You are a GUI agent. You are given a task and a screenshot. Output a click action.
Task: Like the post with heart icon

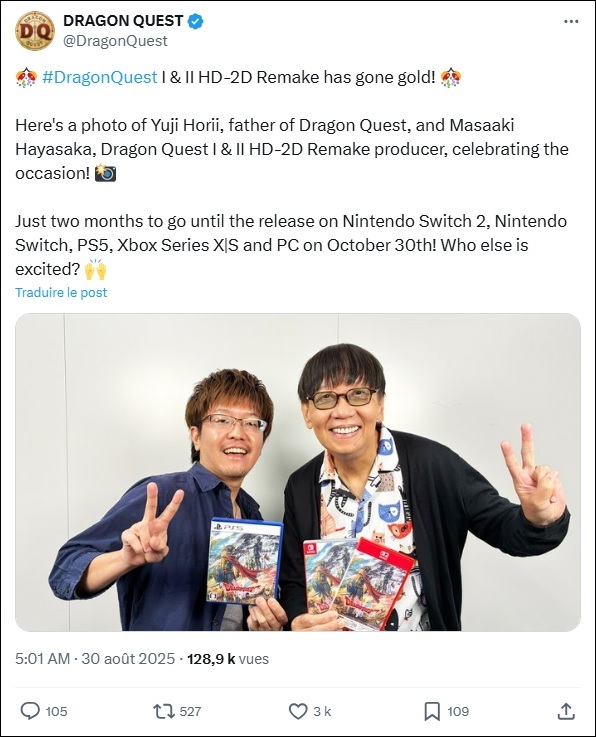(x=298, y=711)
